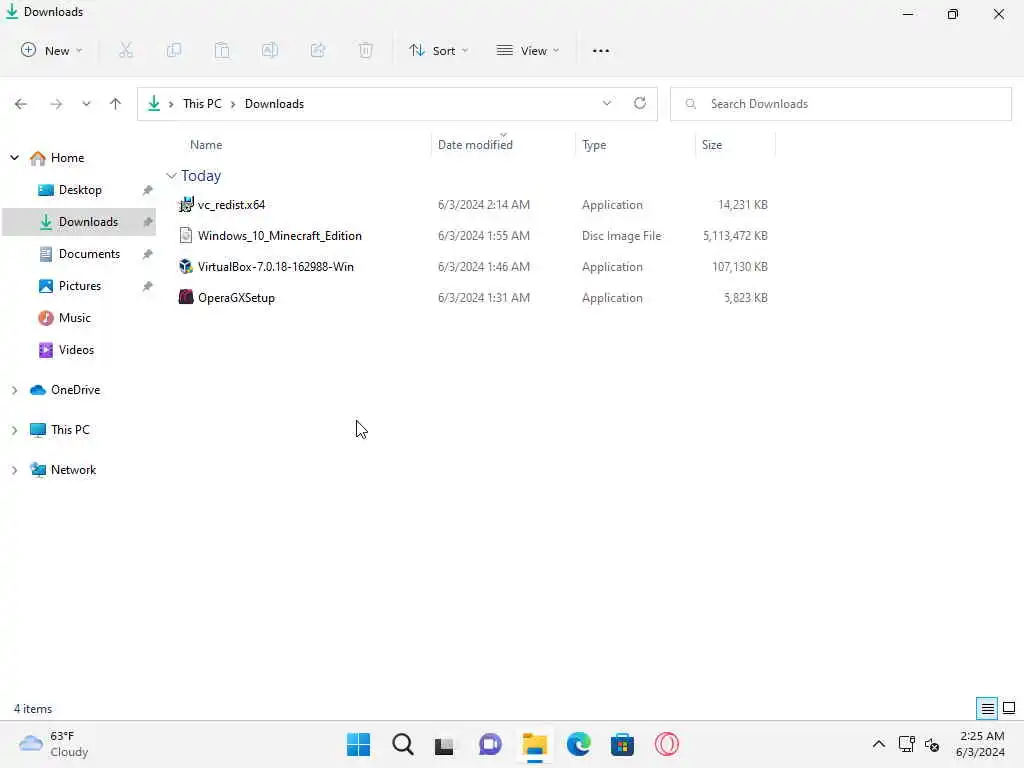Click the muted volume tray icon

[932, 744]
